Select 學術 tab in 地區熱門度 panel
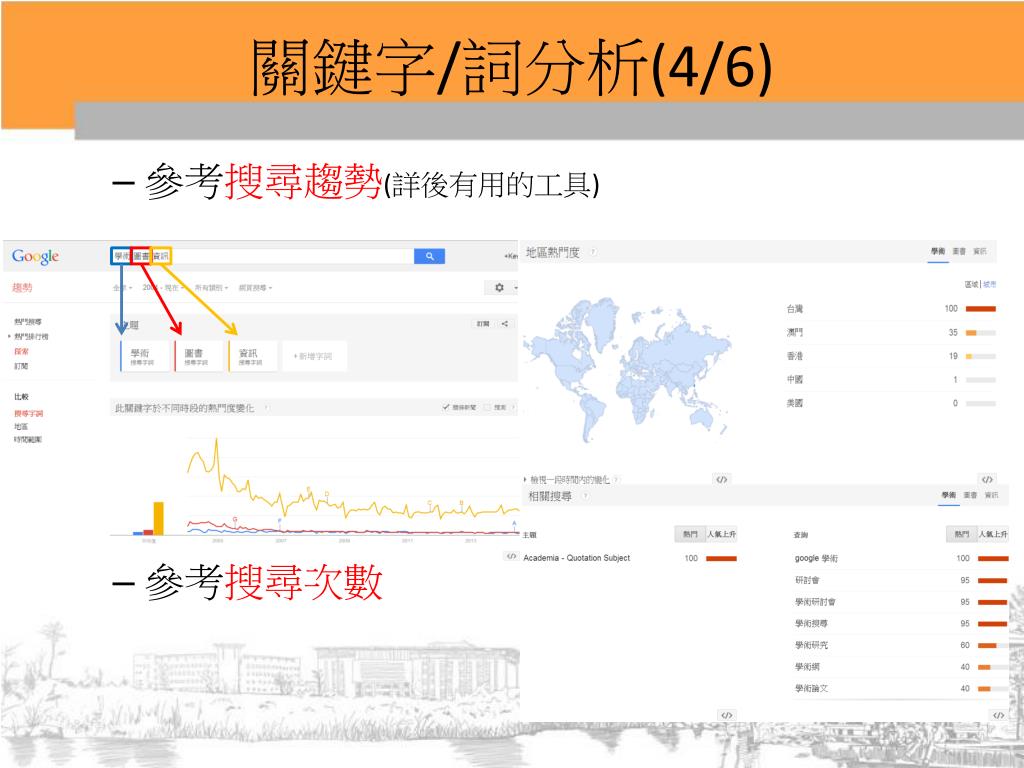This screenshot has width=1024, height=768. (x=938, y=251)
